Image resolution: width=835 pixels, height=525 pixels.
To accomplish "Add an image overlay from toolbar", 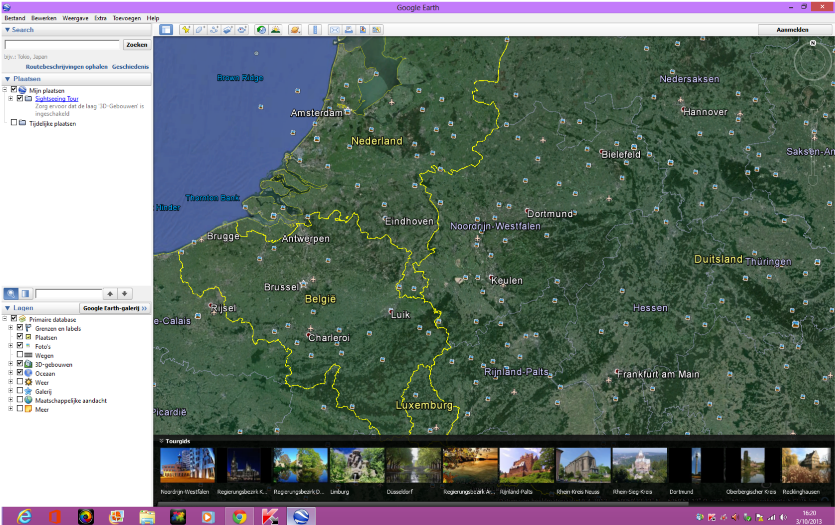I will [227, 30].
